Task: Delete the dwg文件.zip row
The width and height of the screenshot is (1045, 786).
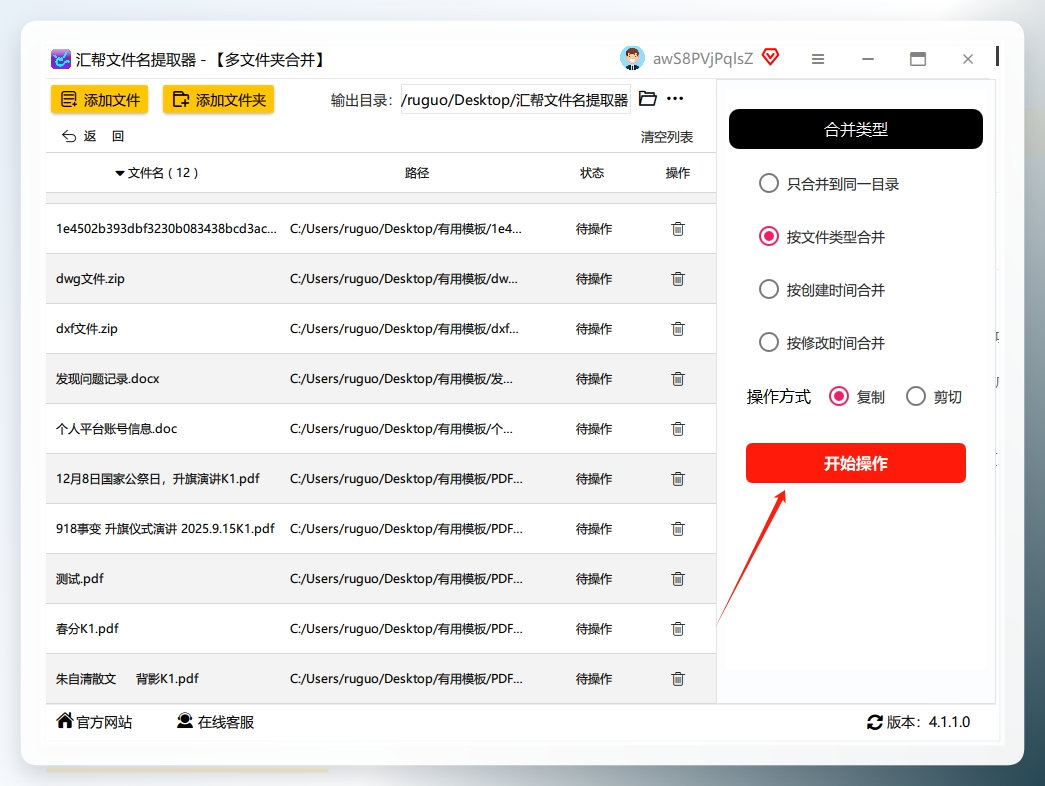Action: click(678, 279)
